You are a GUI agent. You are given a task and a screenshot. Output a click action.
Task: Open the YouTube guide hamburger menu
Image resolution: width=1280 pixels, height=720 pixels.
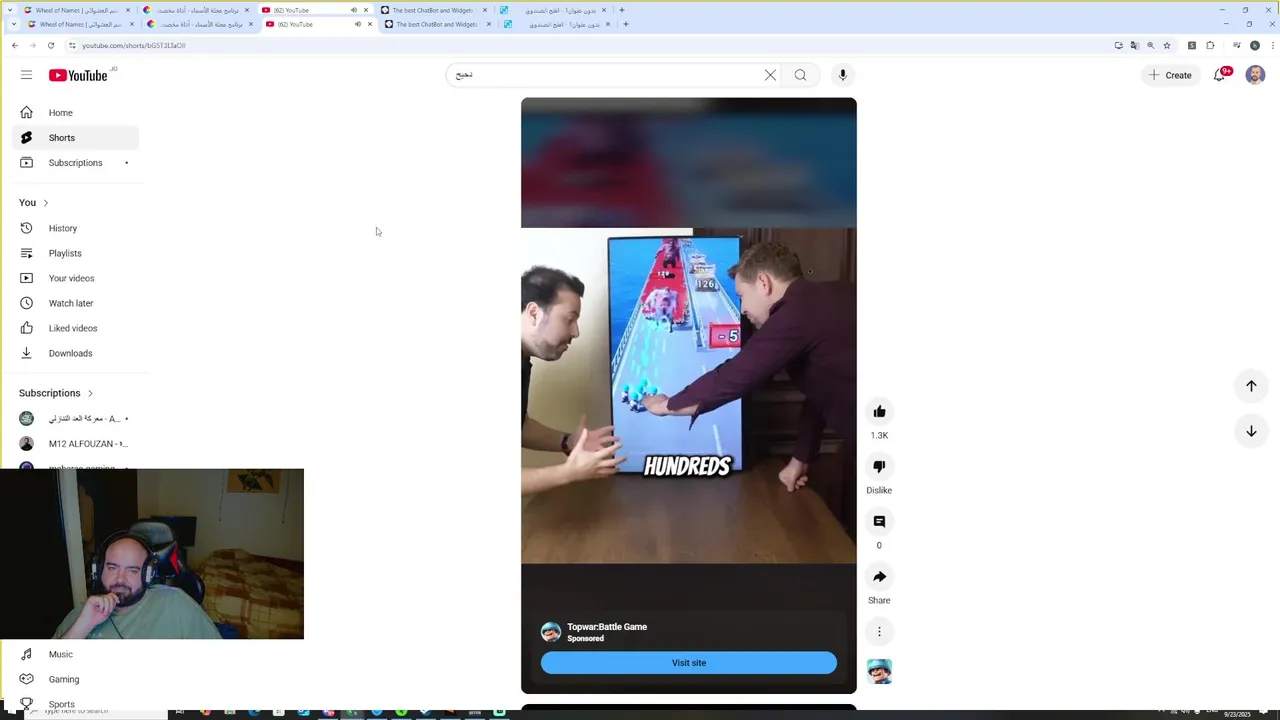26,75
